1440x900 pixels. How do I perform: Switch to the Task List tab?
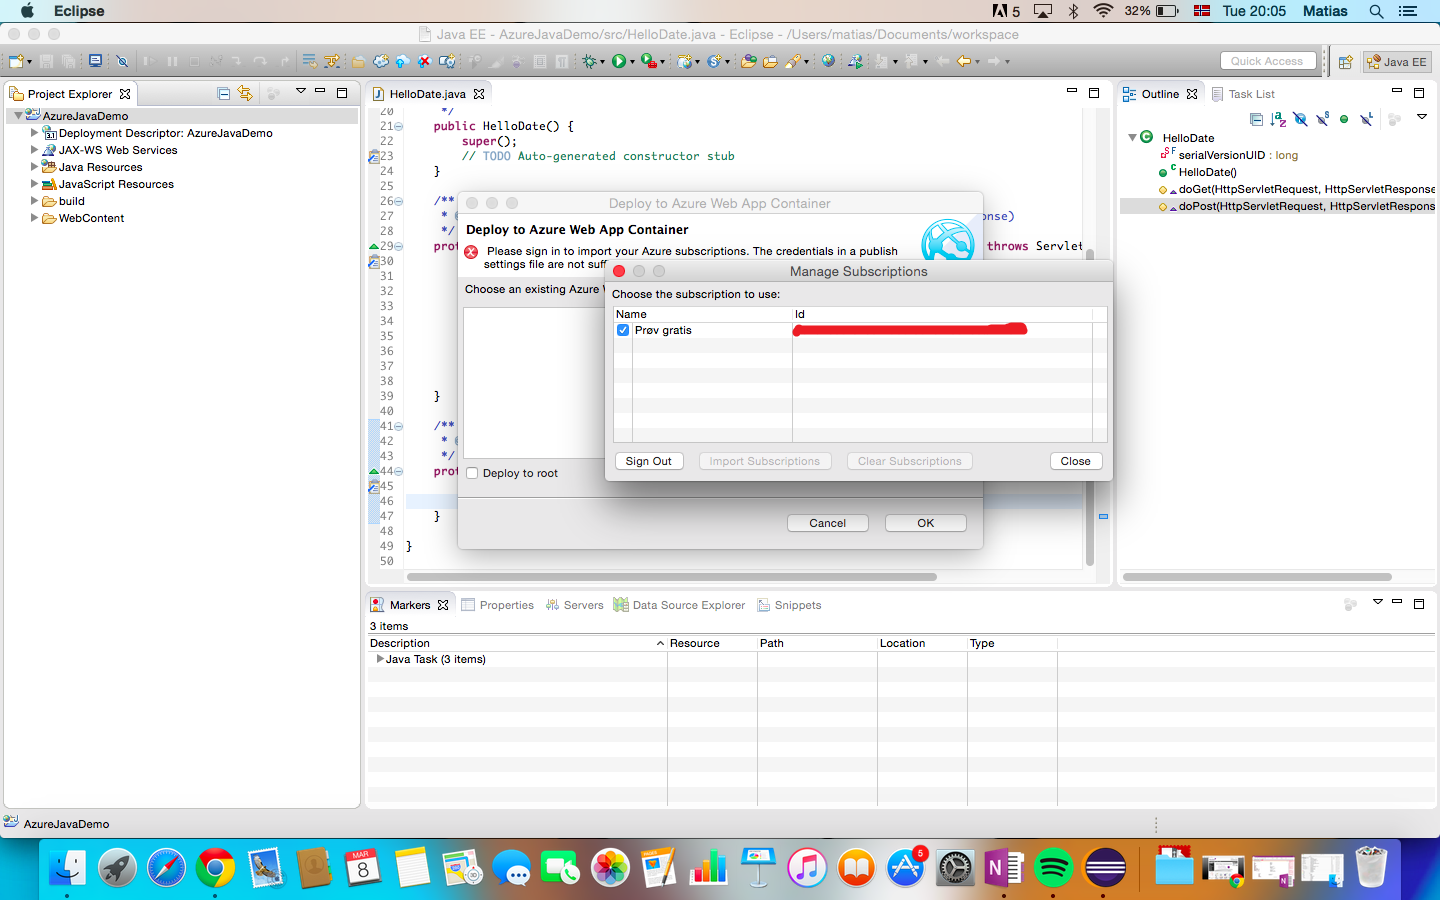click(x=1243, y=94)
